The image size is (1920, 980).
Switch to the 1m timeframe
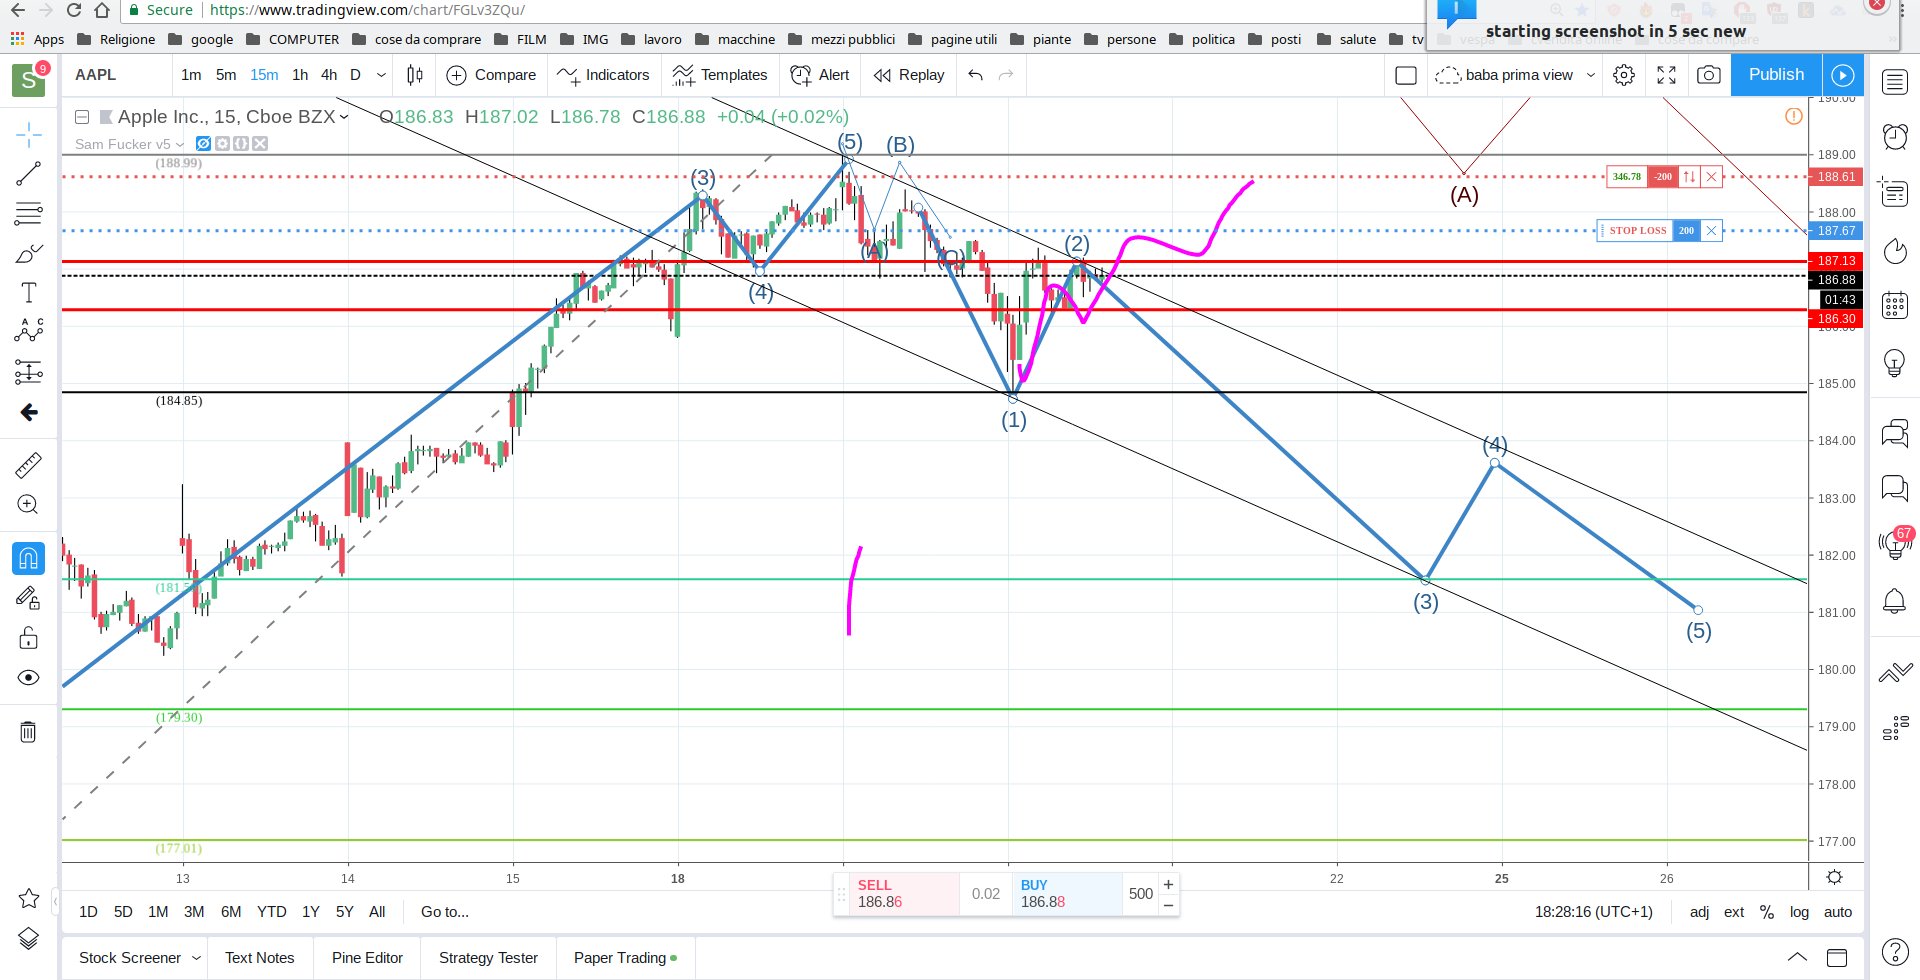pyautogui.click(x=191, y=75)
